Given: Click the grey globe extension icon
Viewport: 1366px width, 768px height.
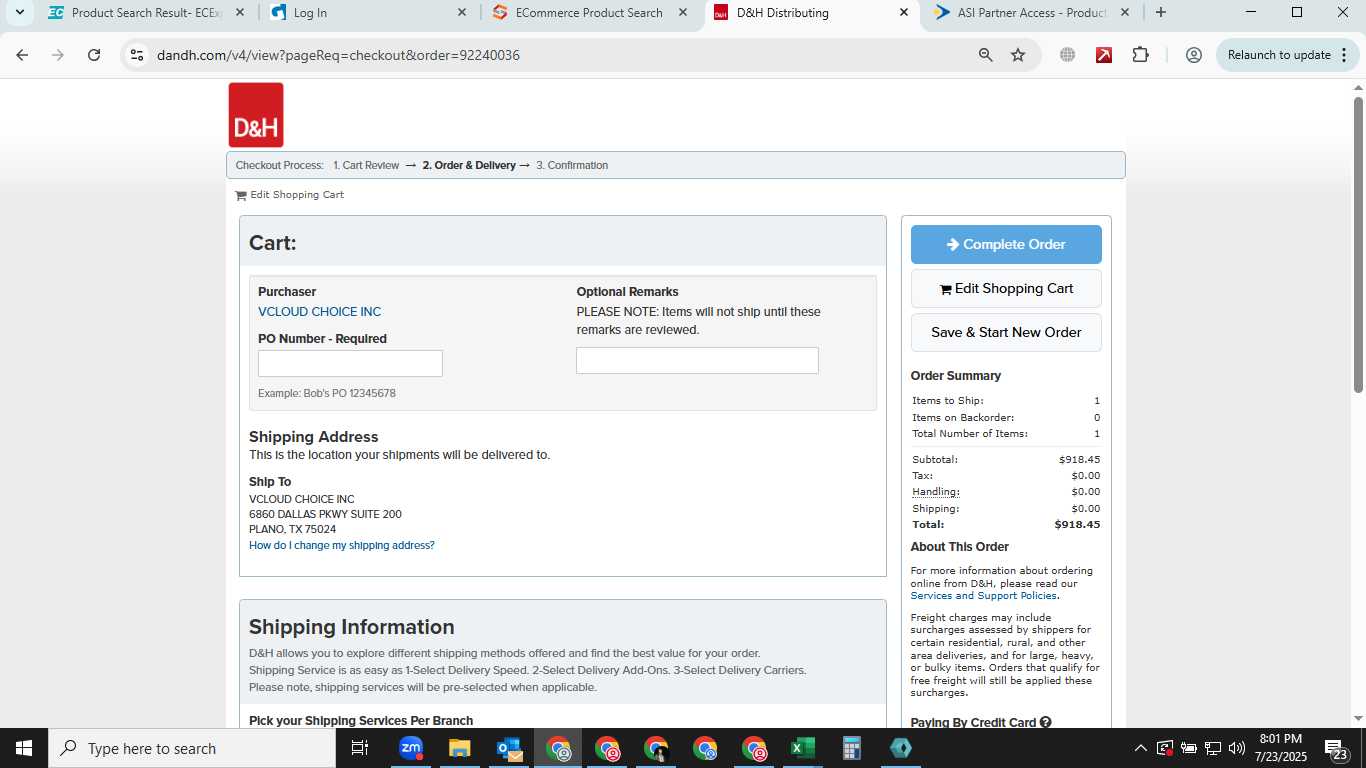Looking at the screenshot, I should click(x=1067, y=55).
